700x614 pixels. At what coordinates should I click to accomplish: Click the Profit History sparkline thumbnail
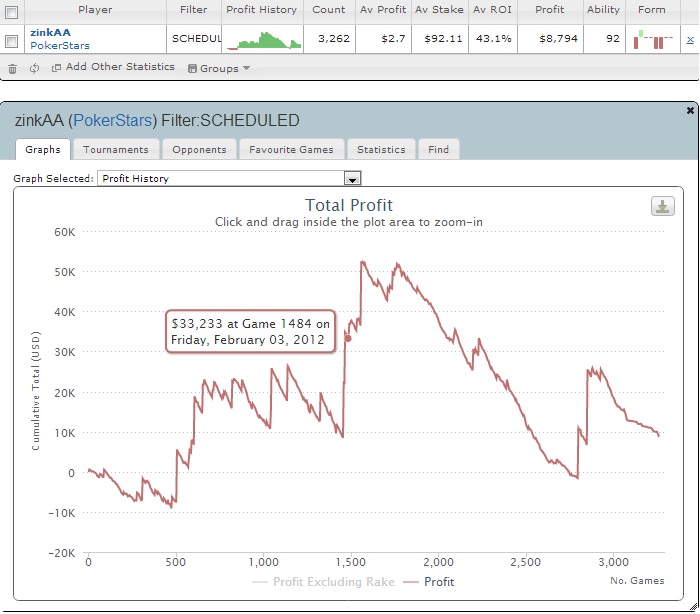click(264, 40)
